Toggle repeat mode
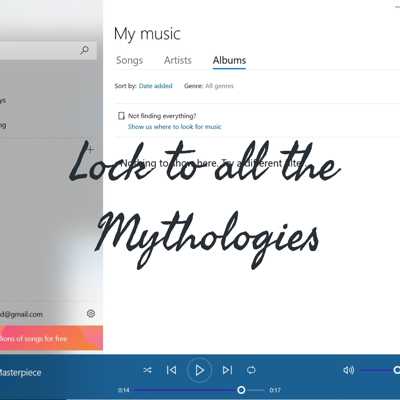Viewport: 400px width, 400px height. [x=251, y=370]
